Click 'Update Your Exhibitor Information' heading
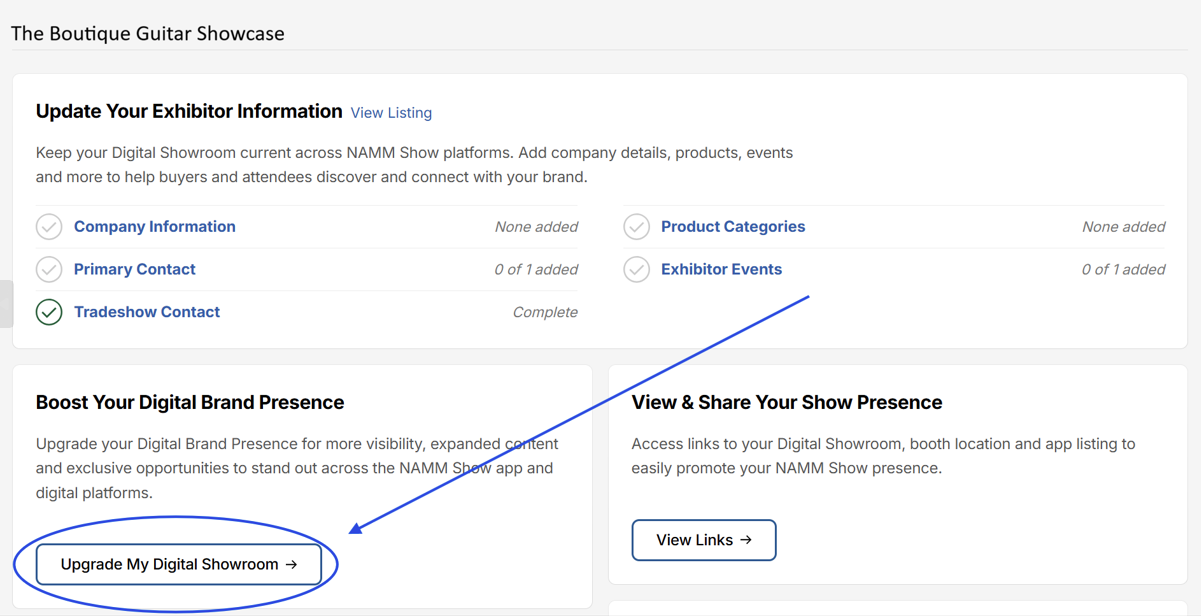Image resolution: width=1201 pixels, height=616 pixels. [189, 111]
